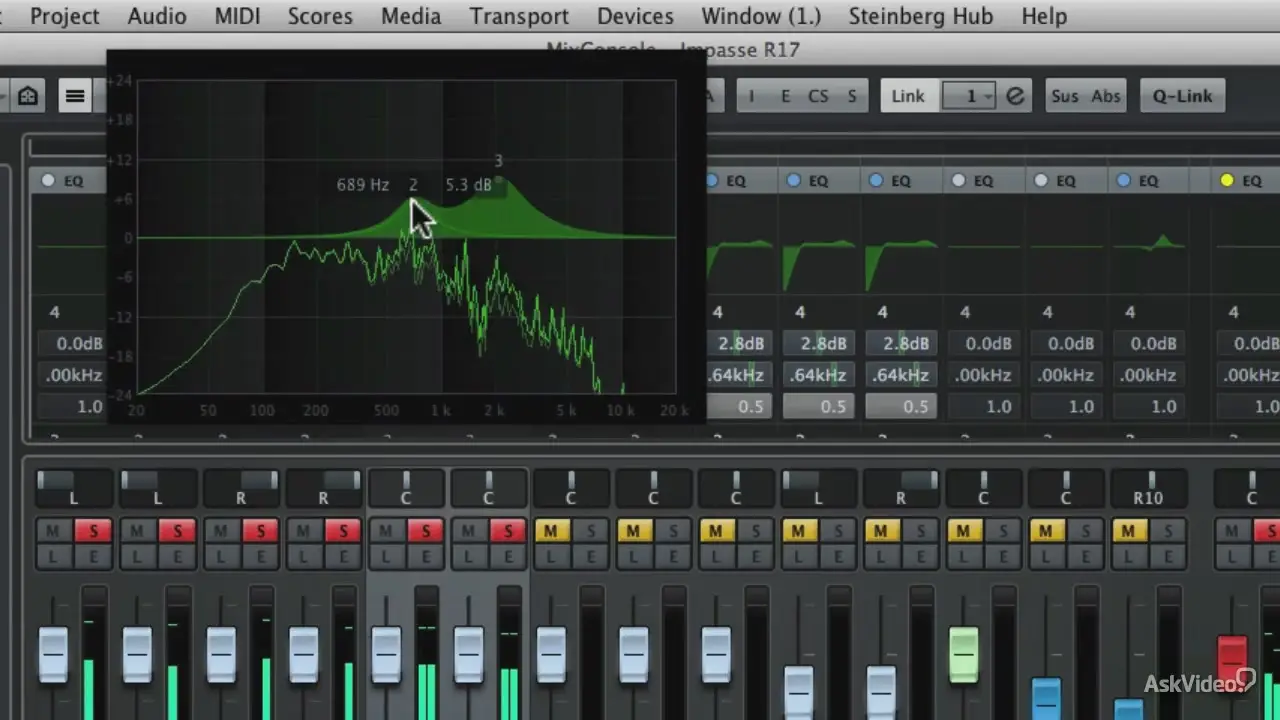
Task: Enable Listen on the leftmost channel
Action: [x=54, y=556]
